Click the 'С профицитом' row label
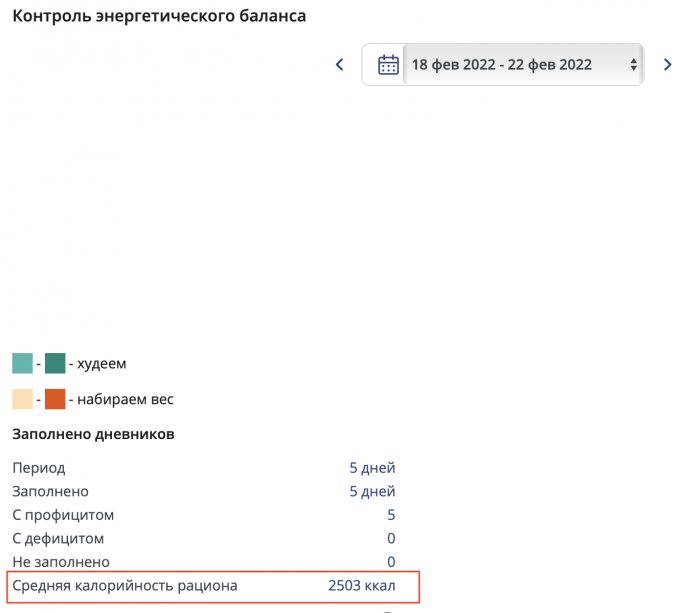The image size is (680, 613). pyautogui.click(x=63, y=515)
